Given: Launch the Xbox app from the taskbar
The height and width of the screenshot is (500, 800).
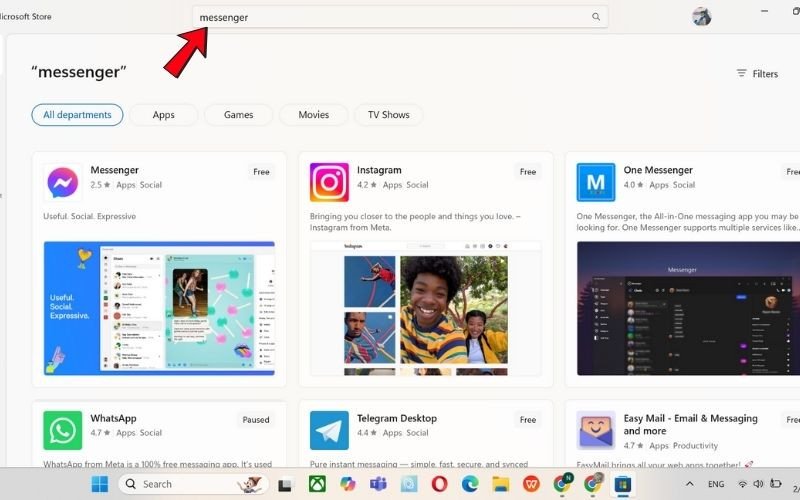Looking at the screenshot, I should pos(317,484).
